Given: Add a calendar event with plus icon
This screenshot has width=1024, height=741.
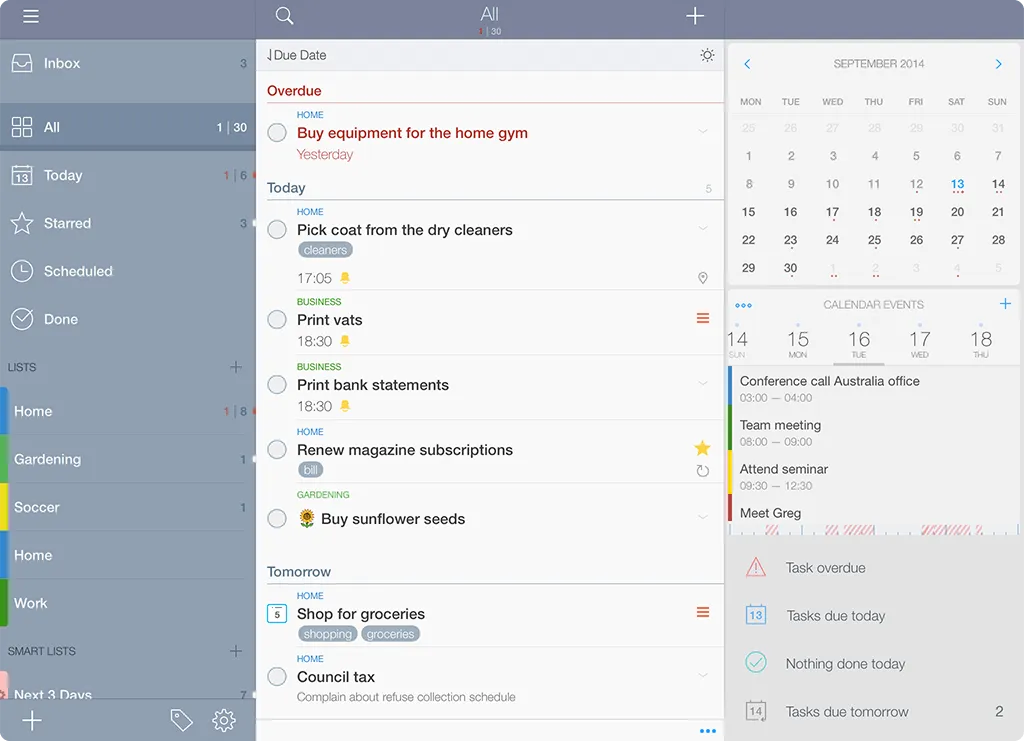Looking at the screenshot, I should pos(1005,304).
